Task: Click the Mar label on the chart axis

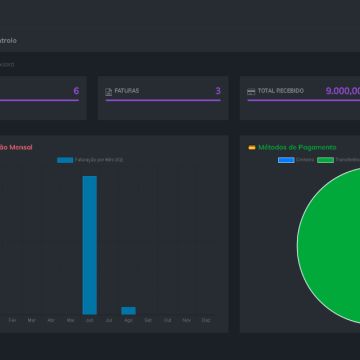Action: pyautogui.click(x=32, y=320)
